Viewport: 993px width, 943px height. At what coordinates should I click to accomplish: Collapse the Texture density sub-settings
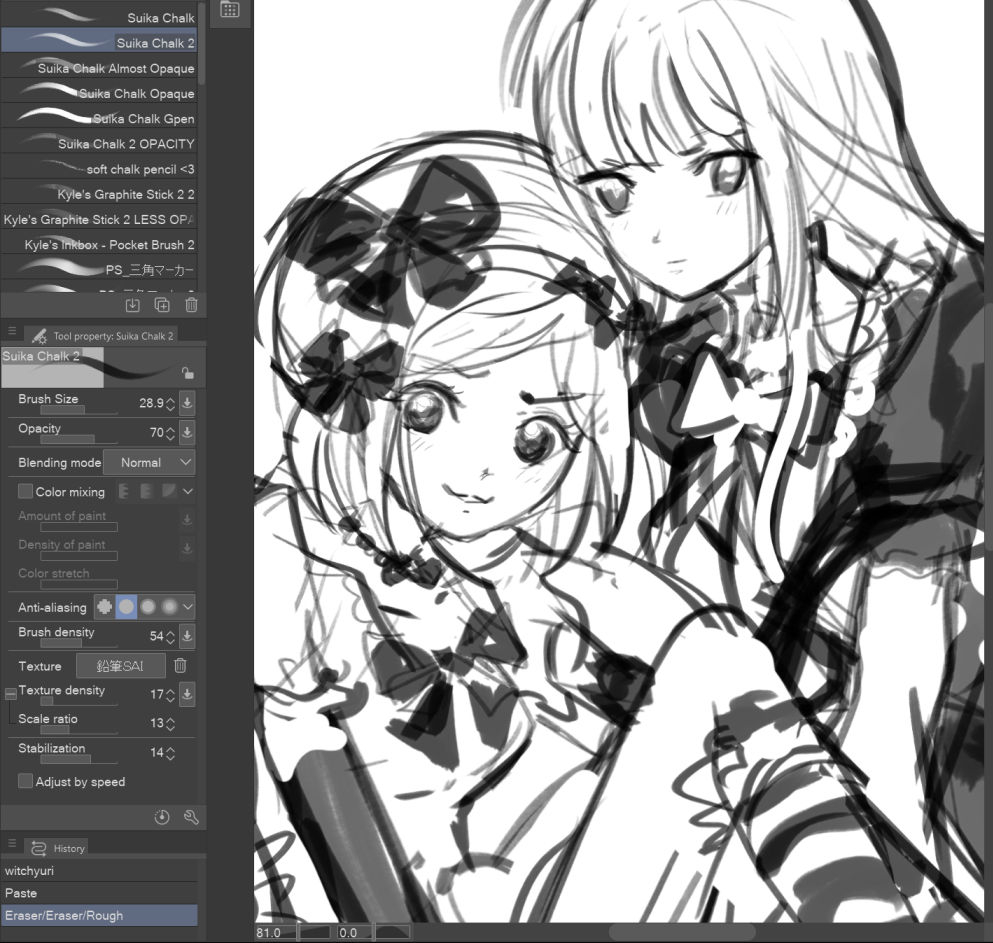pos(10,692)
